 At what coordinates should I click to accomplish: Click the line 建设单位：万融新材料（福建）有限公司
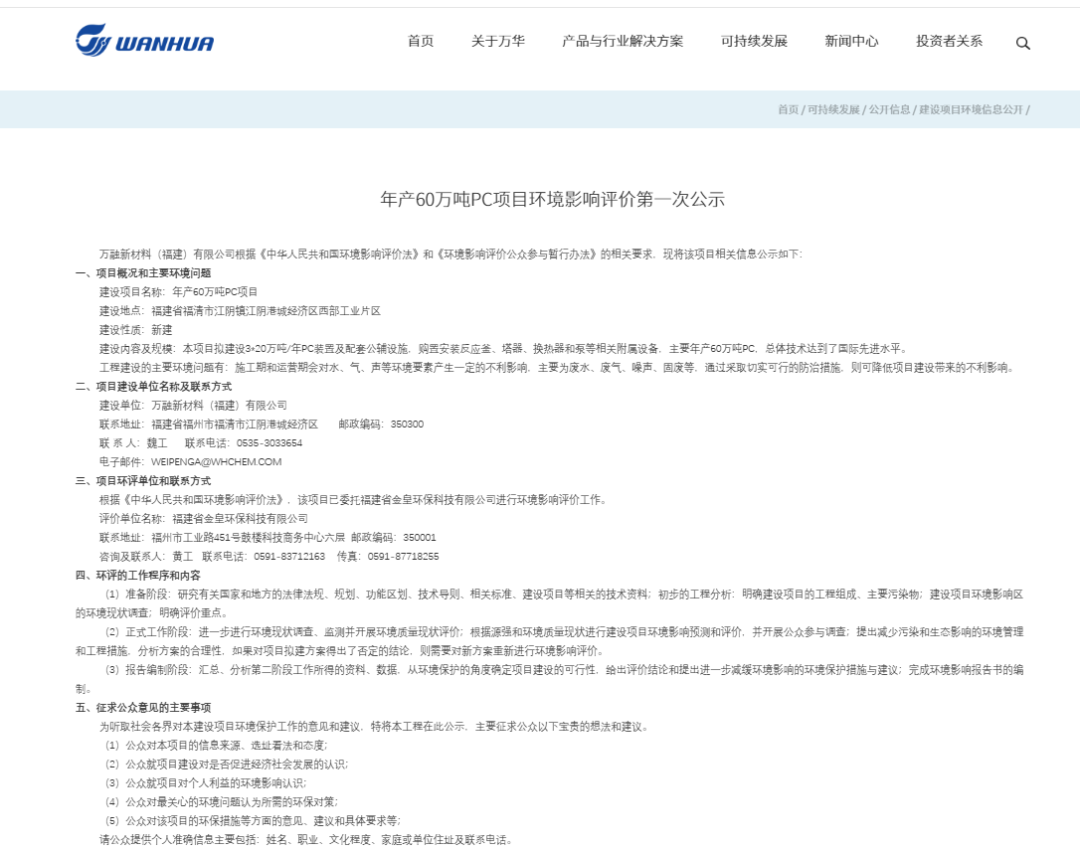click(x=194, y=405)
